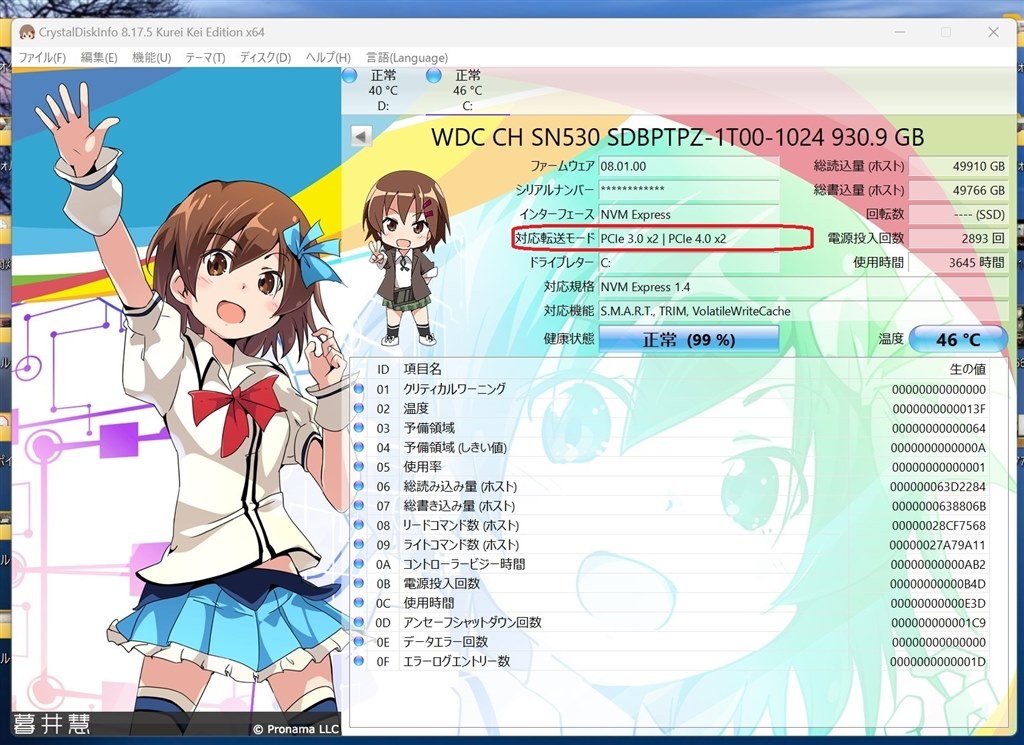Open the 機能(U) menu
The image size is (1024, 745).
(152, 57)
